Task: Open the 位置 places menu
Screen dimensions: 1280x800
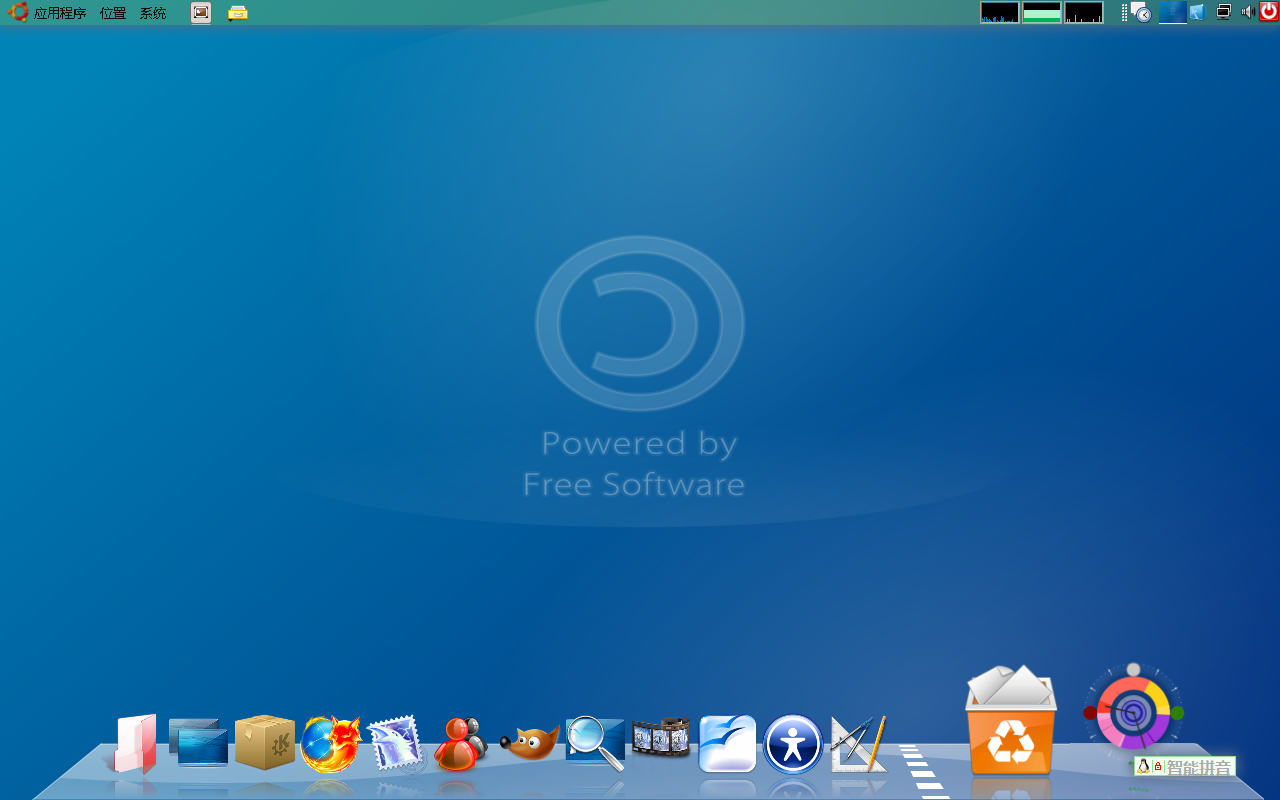Action: pos(113,13)
